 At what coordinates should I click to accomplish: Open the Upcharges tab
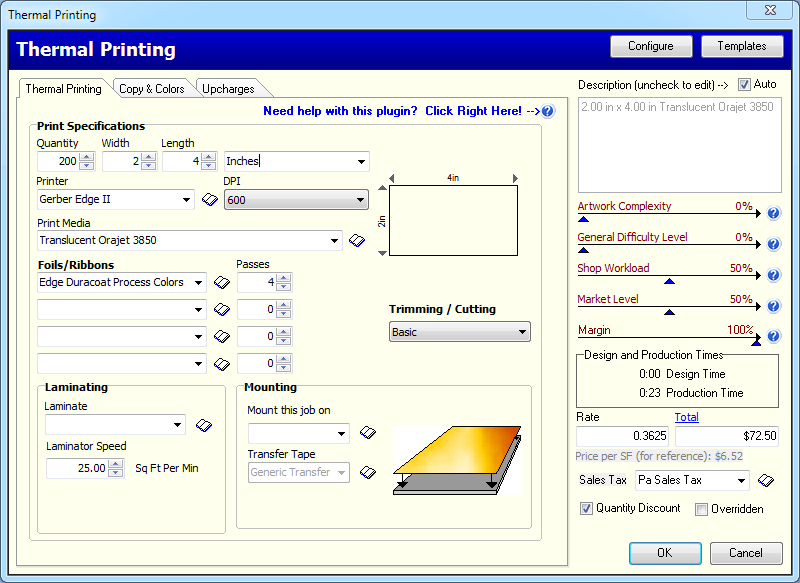coord(228,89)
